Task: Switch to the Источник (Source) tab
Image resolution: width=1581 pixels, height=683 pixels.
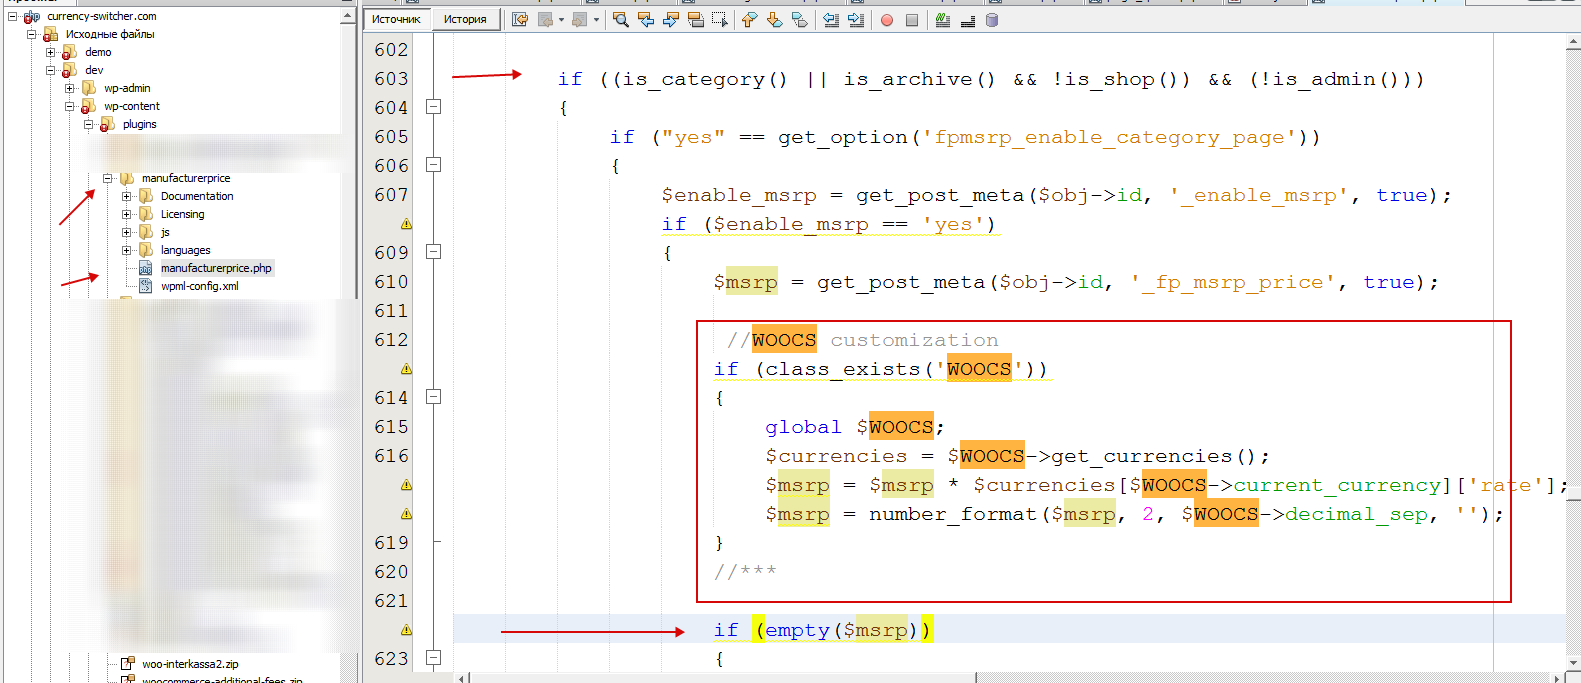Action: coord(396,19)
